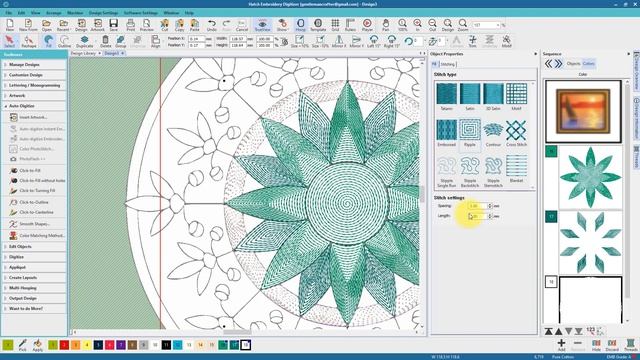This screenshot has width=640, height=360.
Task: Open the Recent designs dropdown
Action: pyautogui.click(x=63, y=25)
